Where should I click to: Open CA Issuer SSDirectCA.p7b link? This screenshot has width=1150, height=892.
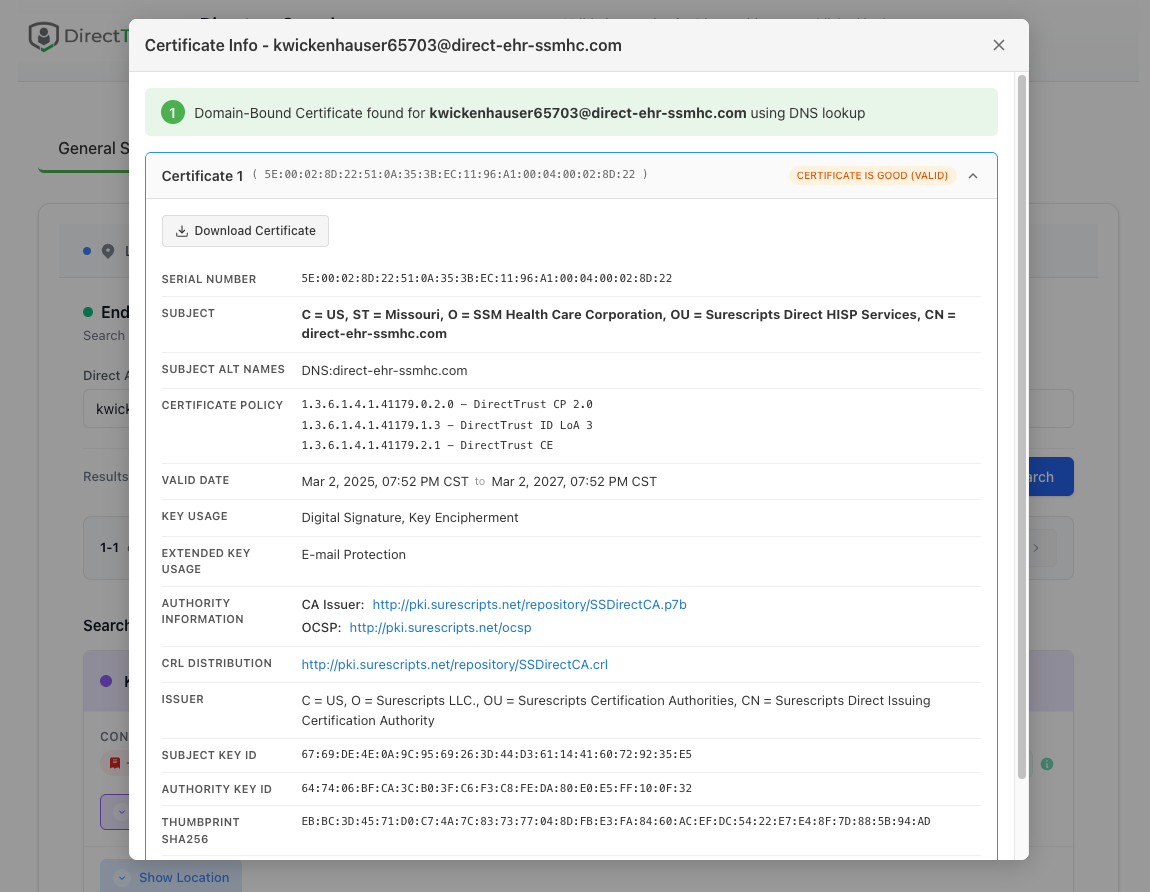(x=530, y=604)
